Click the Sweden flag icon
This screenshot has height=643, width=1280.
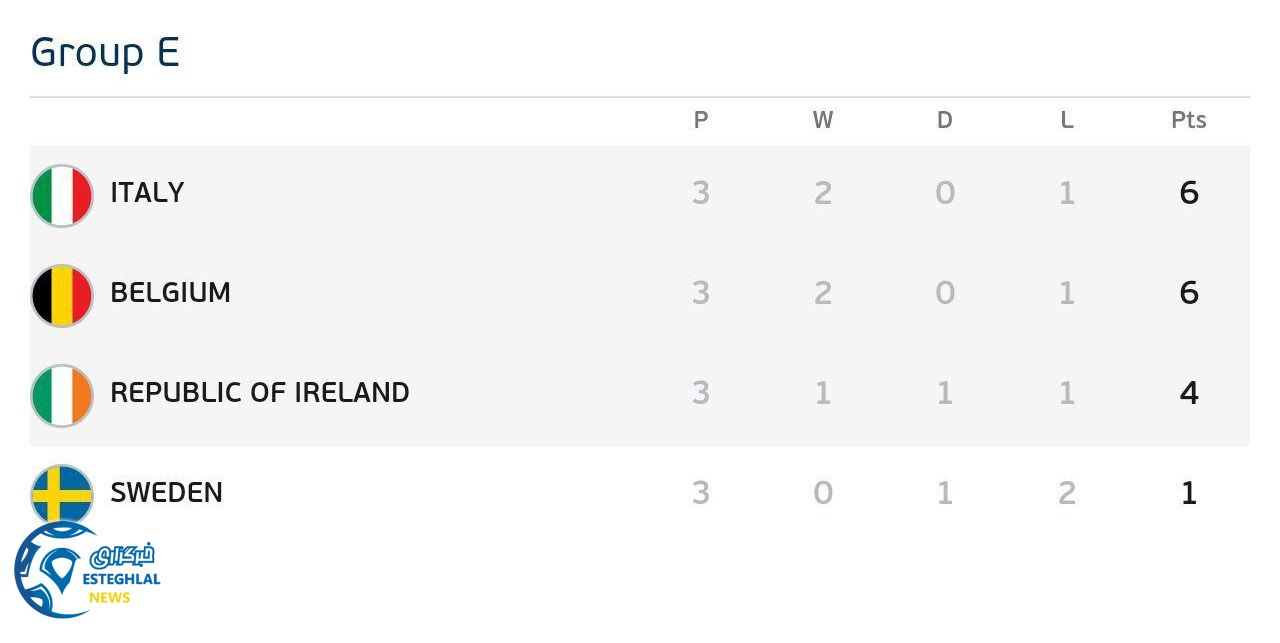click(x=62, y=490)
